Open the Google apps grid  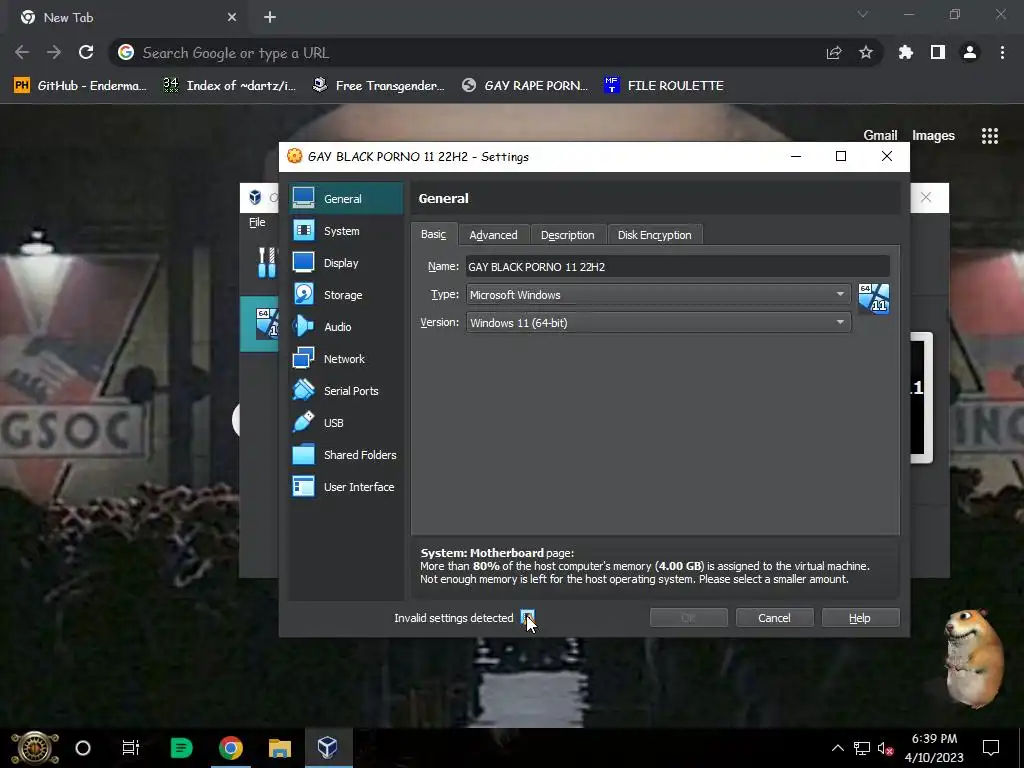click(989, 135)
